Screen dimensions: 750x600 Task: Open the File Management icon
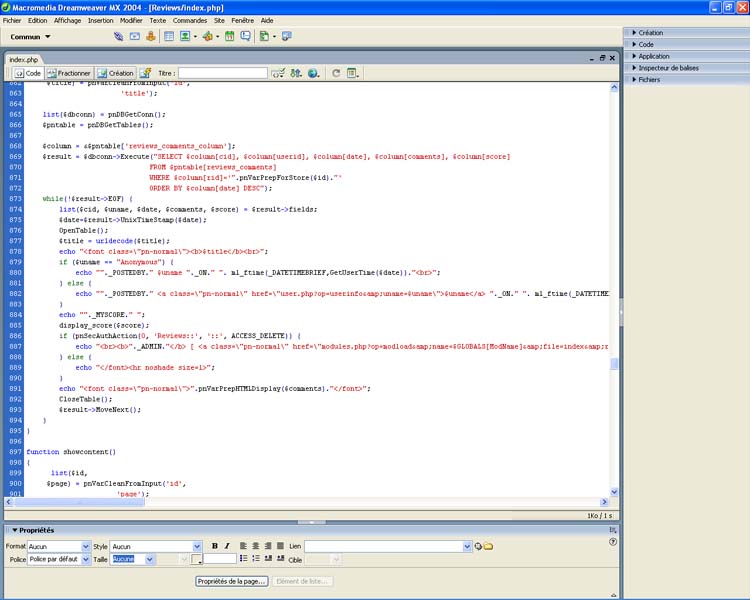296,73
